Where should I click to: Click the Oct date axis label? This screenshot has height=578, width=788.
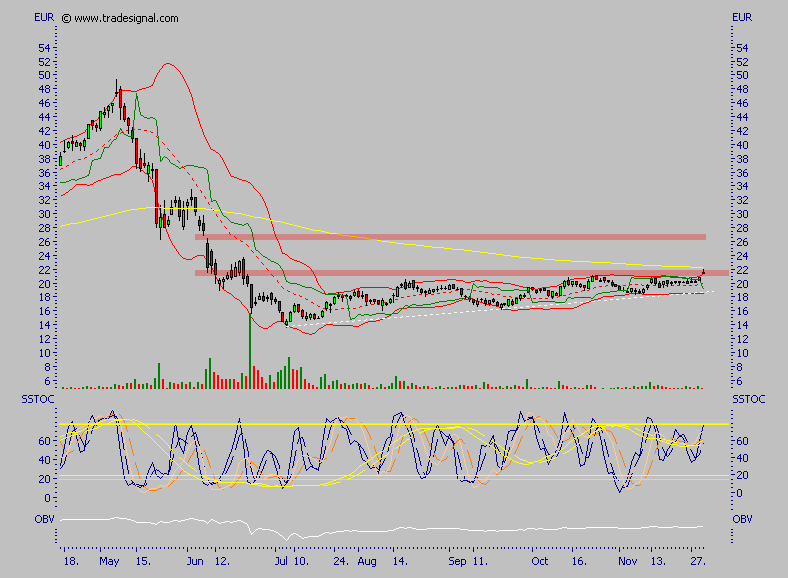[x=539, y=562]
